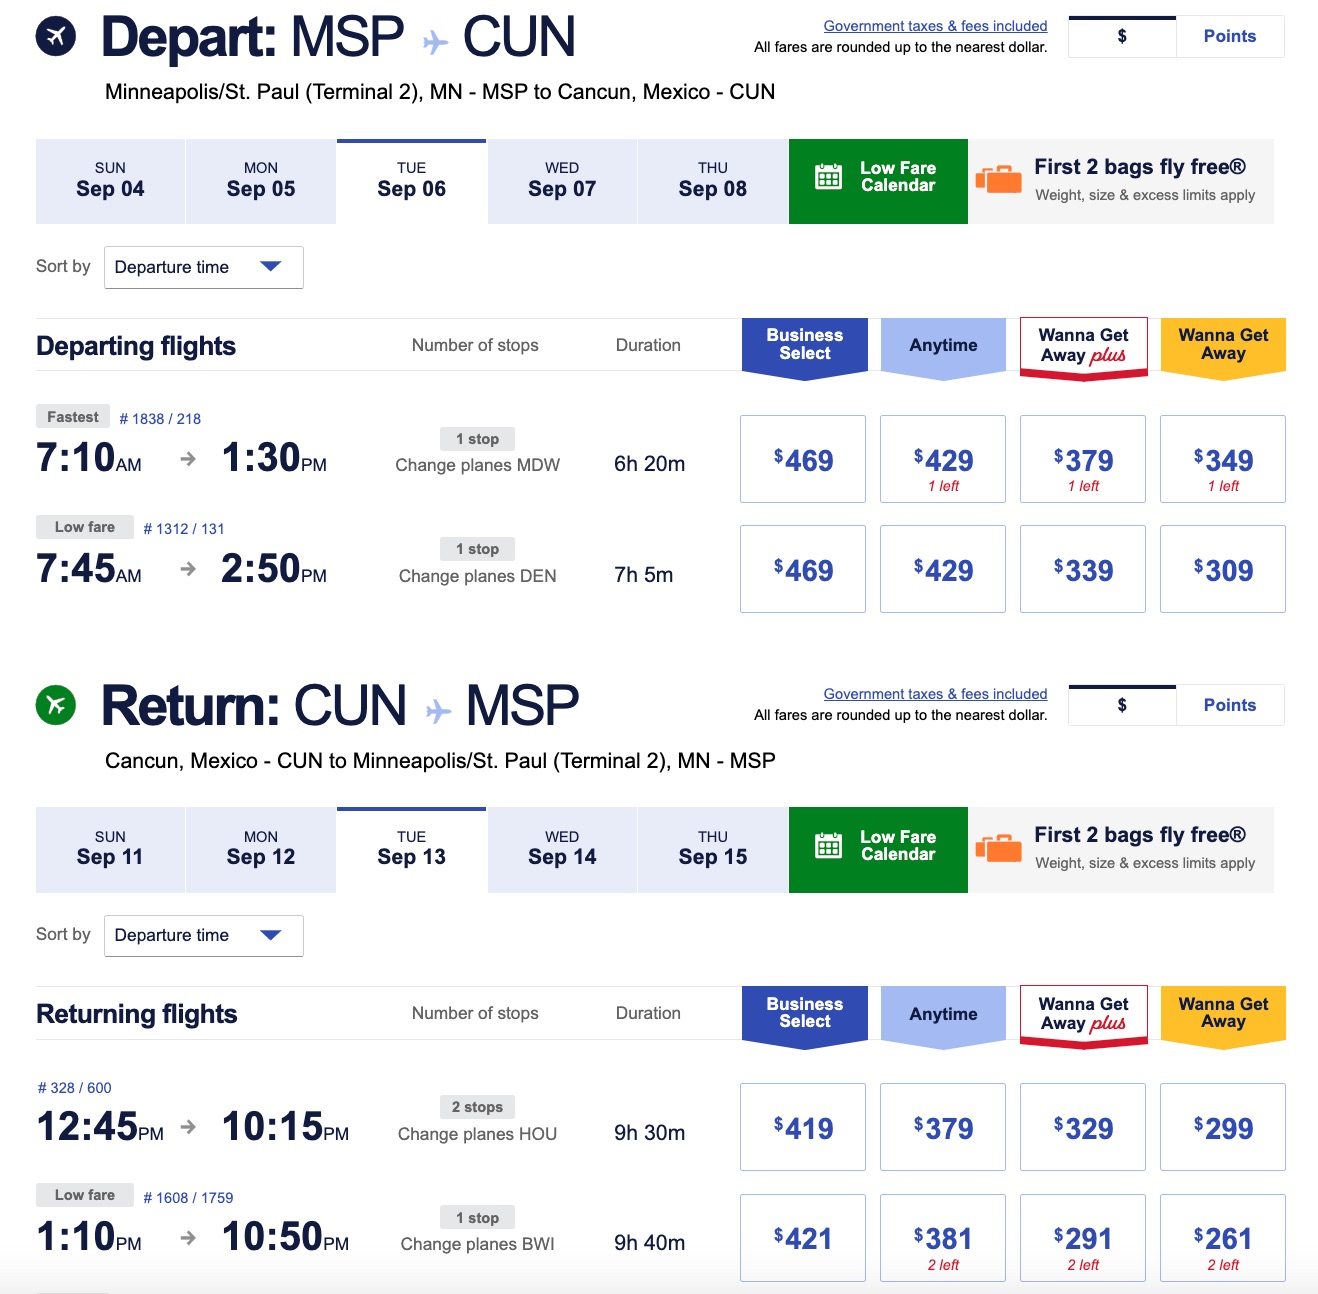Select the Wed Sep 07 departure date tab
This screenshot has height=1294, width=1318.
[561, 181]
